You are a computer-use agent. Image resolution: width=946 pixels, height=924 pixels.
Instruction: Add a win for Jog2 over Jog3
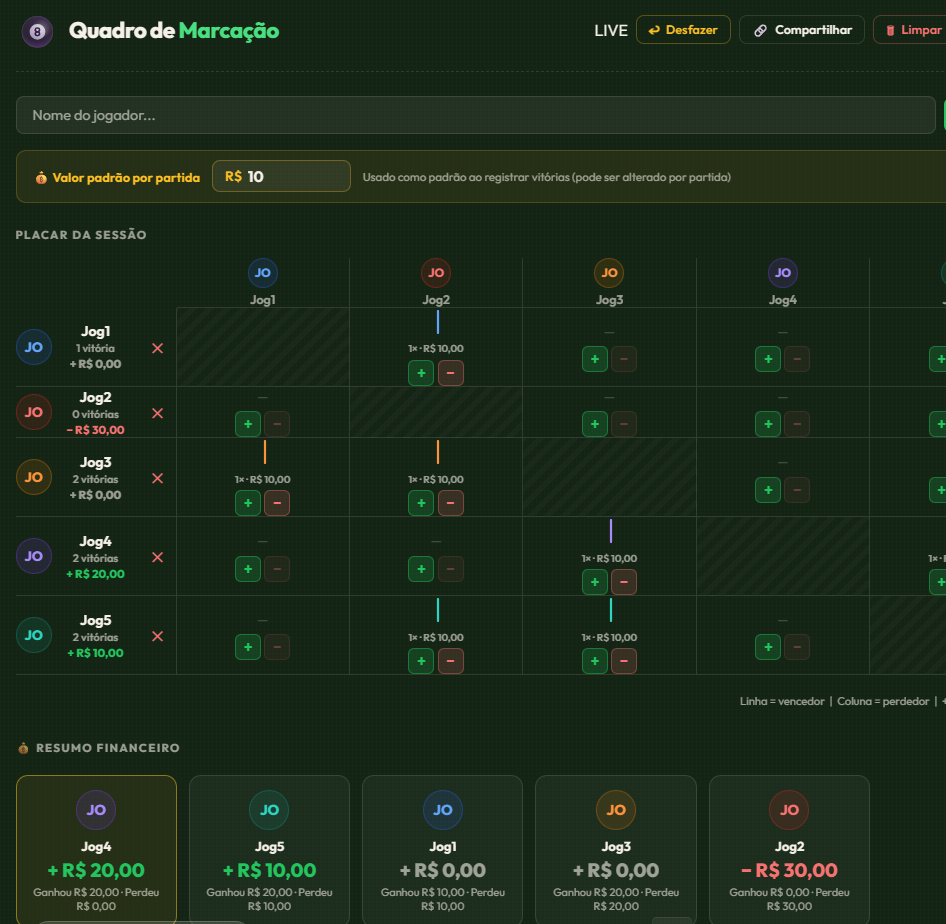pyautogui.click(x=595, y=424)
